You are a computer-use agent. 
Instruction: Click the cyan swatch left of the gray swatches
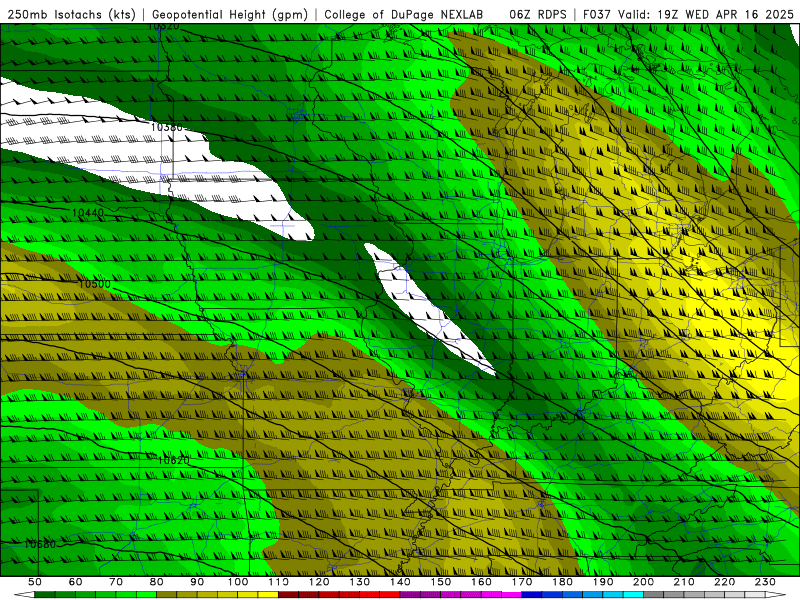[x=633, y=594]
